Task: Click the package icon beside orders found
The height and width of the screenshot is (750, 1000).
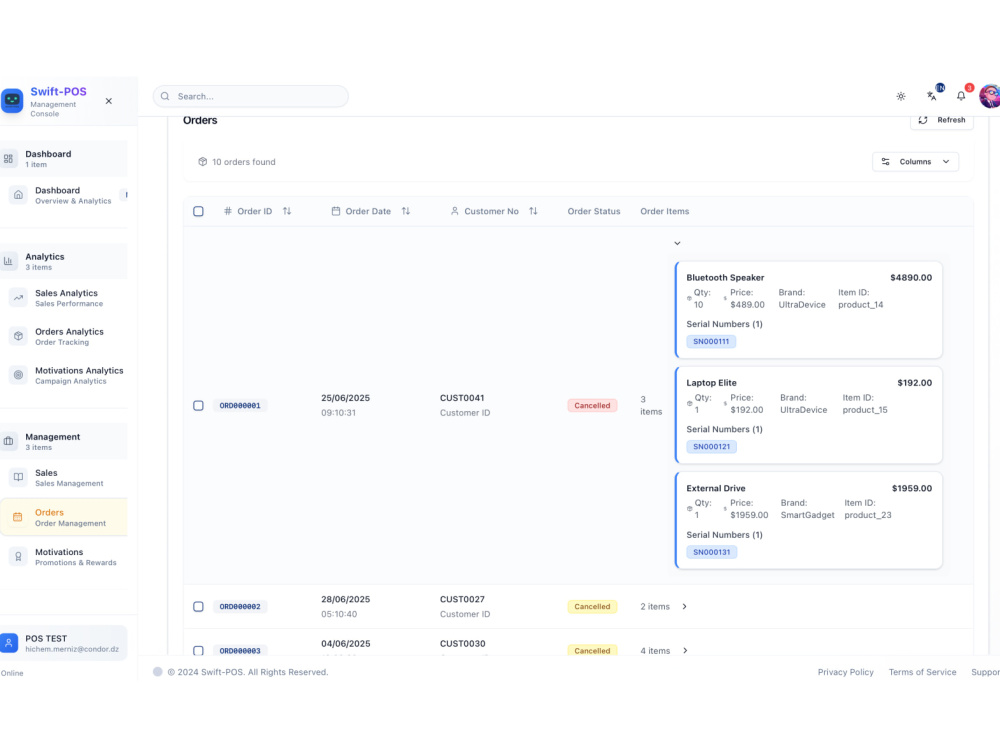Action: pos(202,162)
